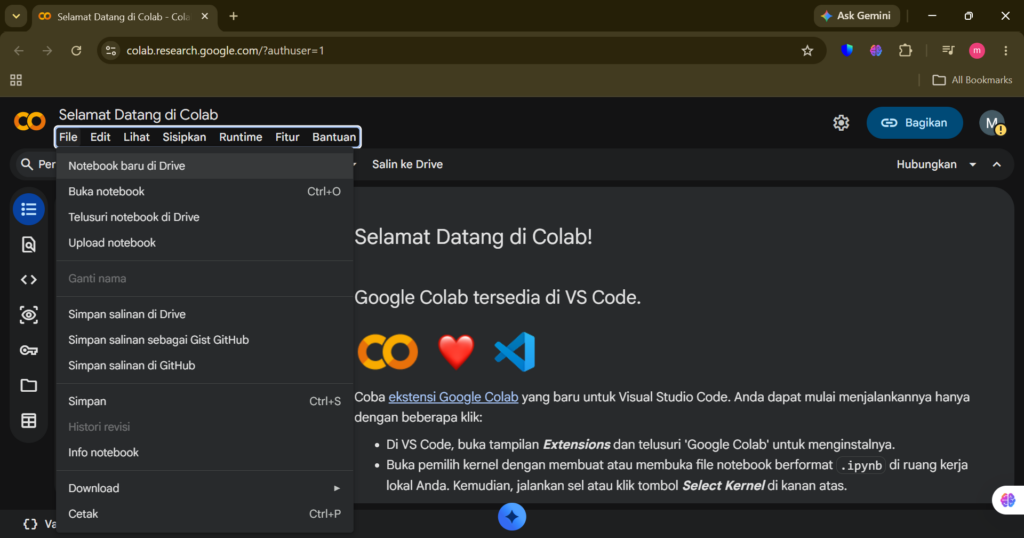This screenshot has height=538, width=1024.
Task: Open the find and replace sidebar icon
Action: pyautogui.click(x=29, y=245)
